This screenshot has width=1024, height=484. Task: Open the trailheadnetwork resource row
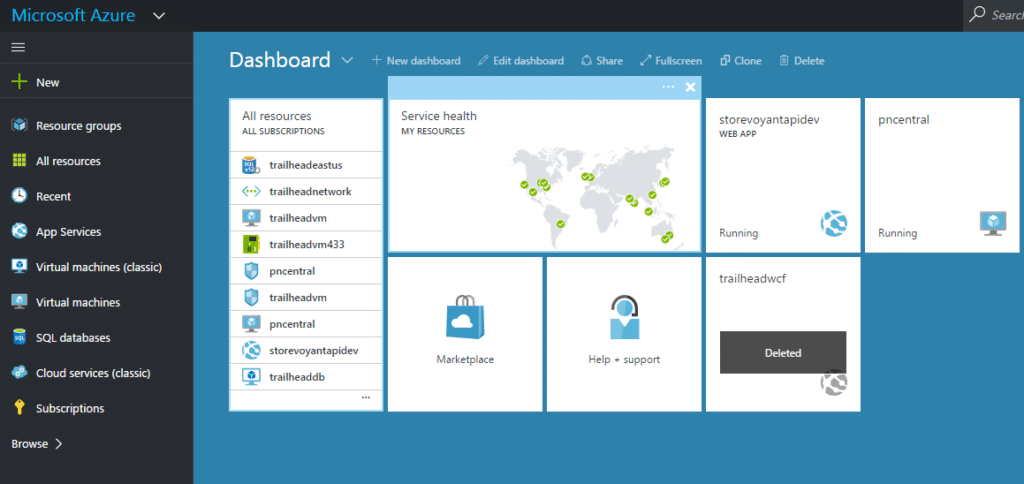pyautogui.click(x=306, y=191)
